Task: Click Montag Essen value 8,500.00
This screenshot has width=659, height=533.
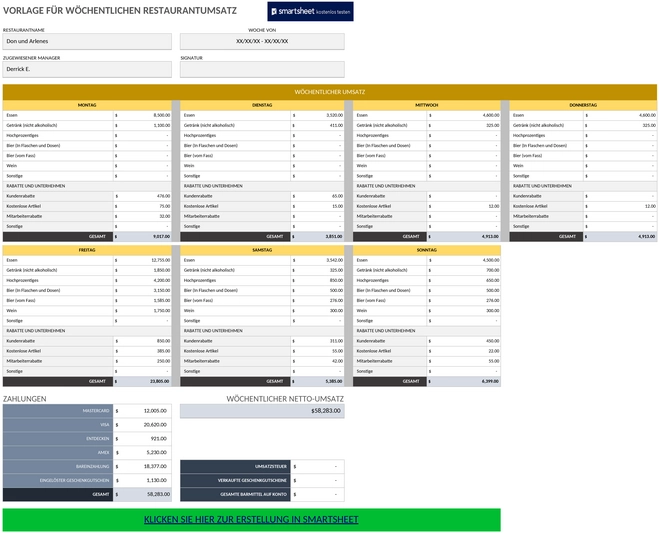Action: click(142, 115)
